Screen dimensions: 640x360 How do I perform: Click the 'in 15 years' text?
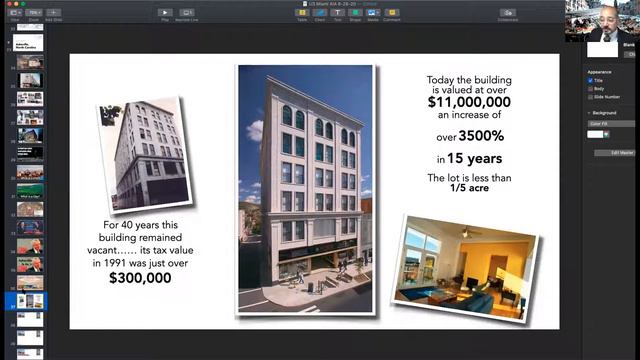pos(469,158)
